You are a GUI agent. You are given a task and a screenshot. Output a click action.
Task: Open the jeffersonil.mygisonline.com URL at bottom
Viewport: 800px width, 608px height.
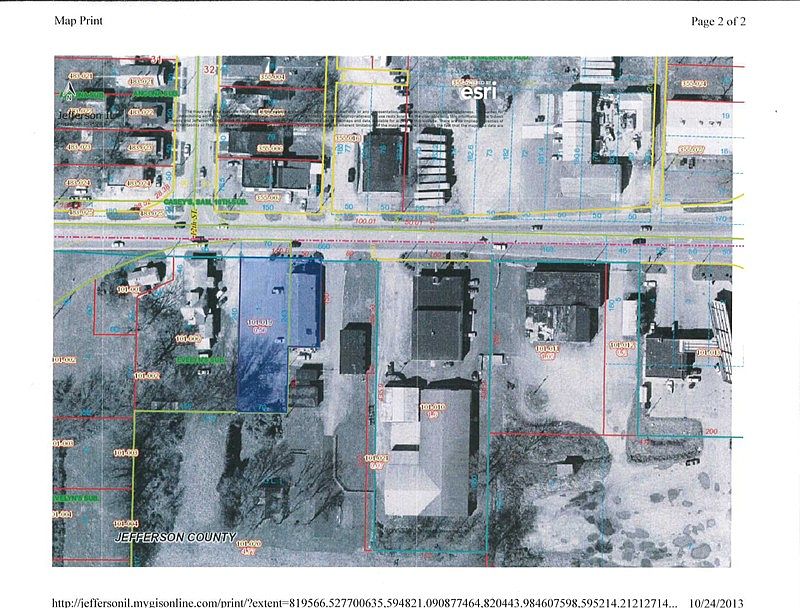[366, 603]
